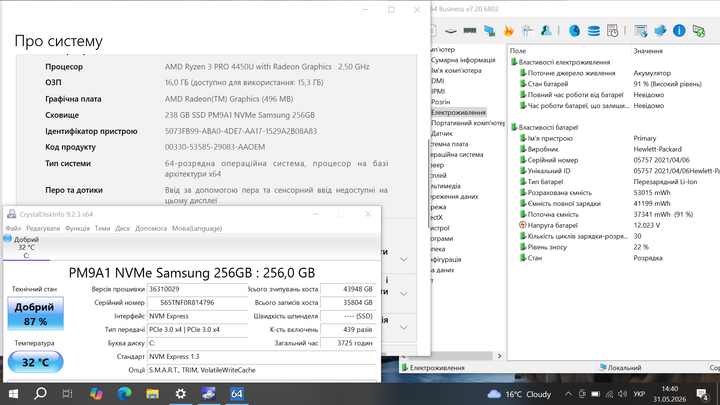Show hidden tray icons chevron
Image resolution: width=720 pixels, height=405 pixels.
coord(568,394)
